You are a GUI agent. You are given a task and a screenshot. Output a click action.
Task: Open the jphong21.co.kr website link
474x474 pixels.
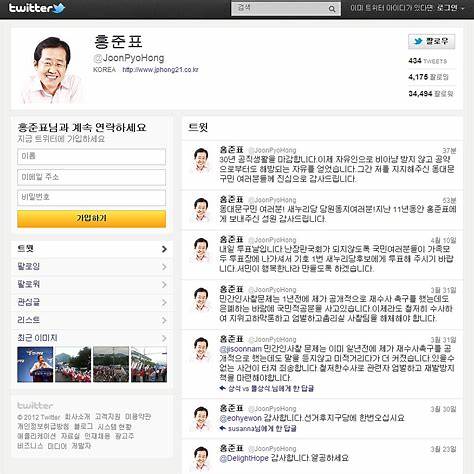tap(160, 70)
